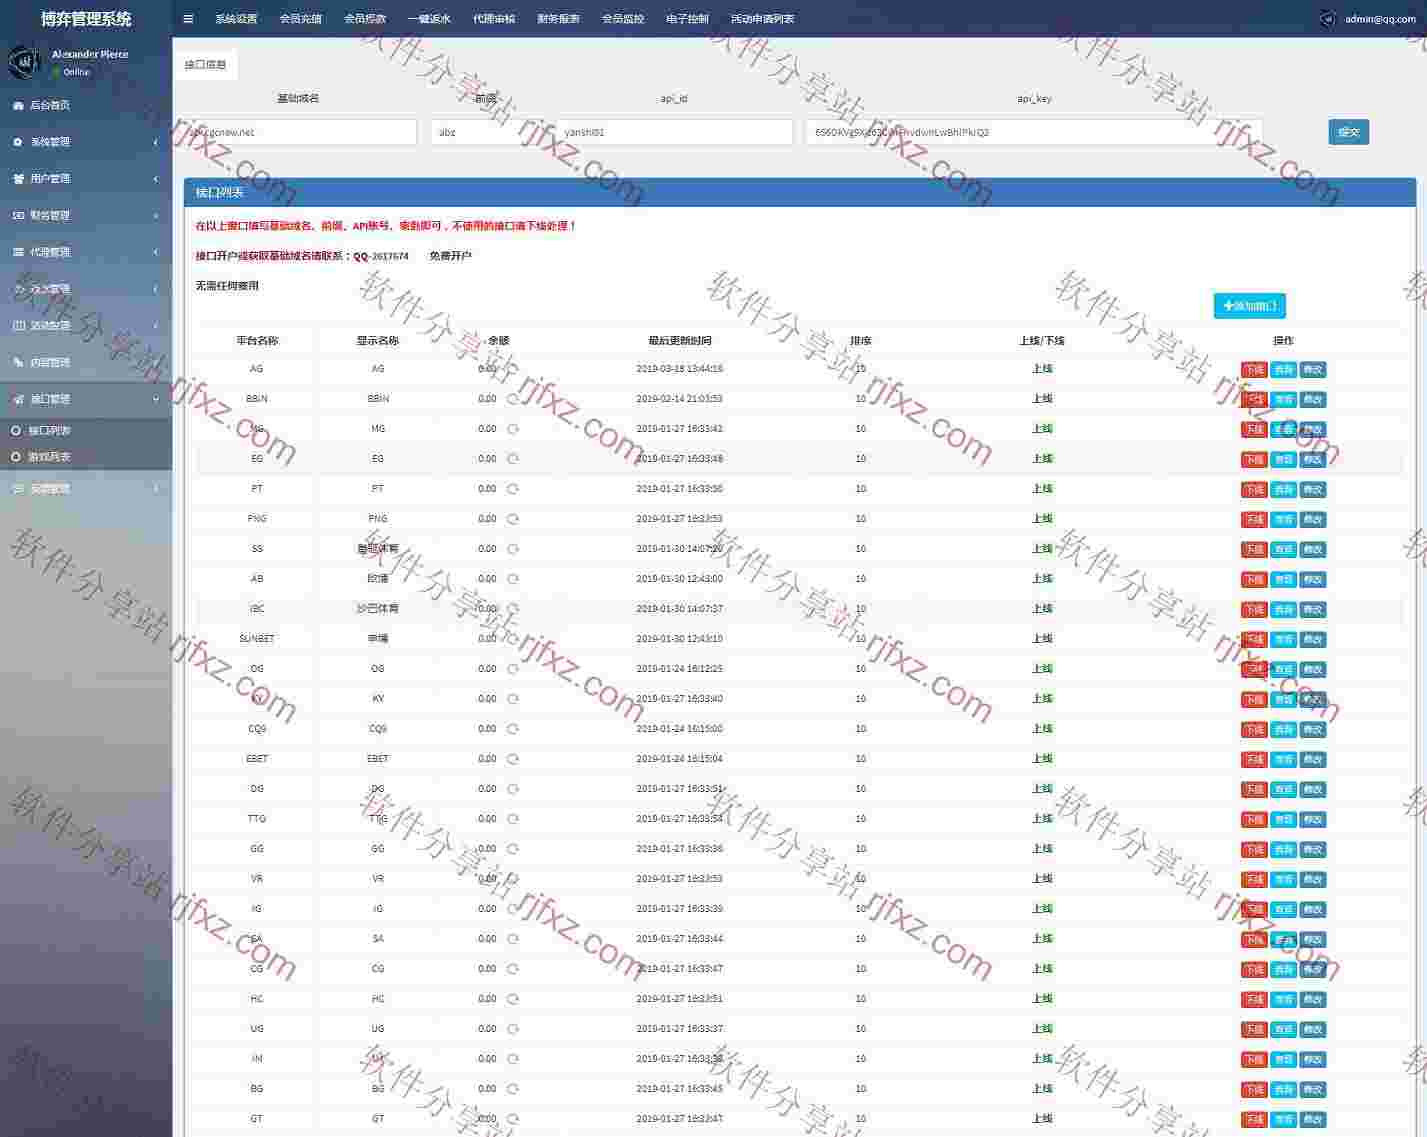This screenshot has height=1137, width=1427.
Task: Refresh the balance in the PT row
Action: click(513, 489)
